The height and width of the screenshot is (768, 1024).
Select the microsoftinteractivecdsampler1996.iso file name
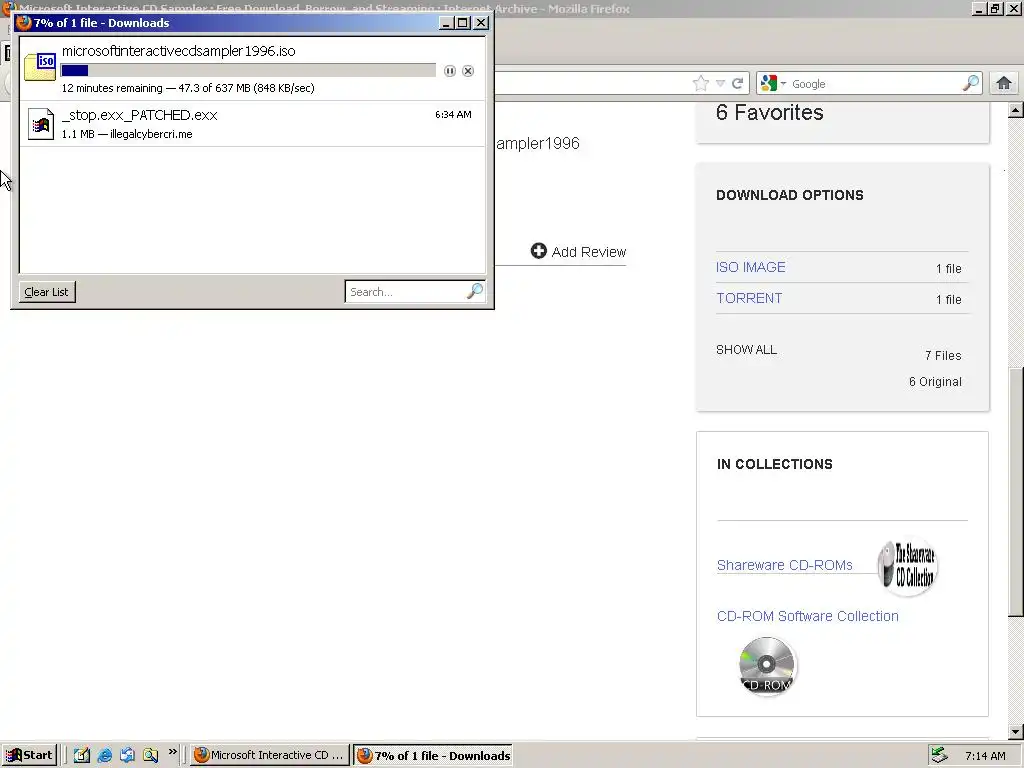point(178,51)
